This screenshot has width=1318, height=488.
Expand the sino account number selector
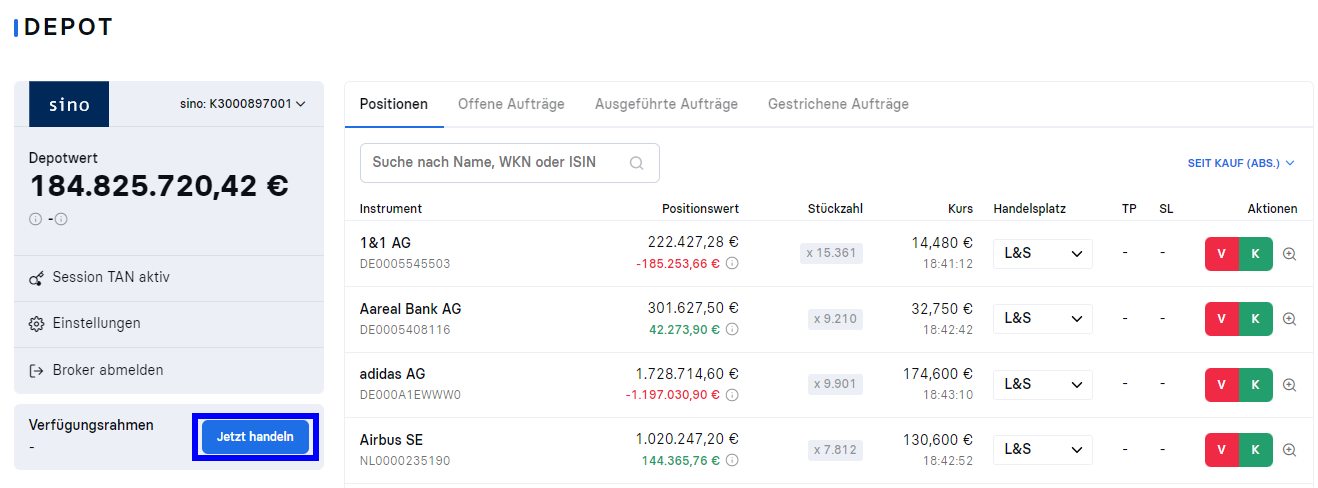point(243,104)
